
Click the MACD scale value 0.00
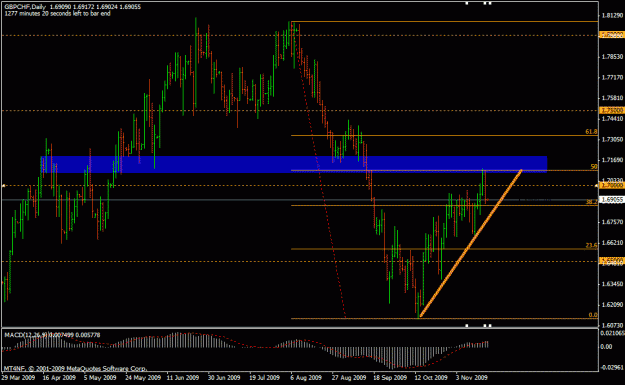click(x=606, y=347)
